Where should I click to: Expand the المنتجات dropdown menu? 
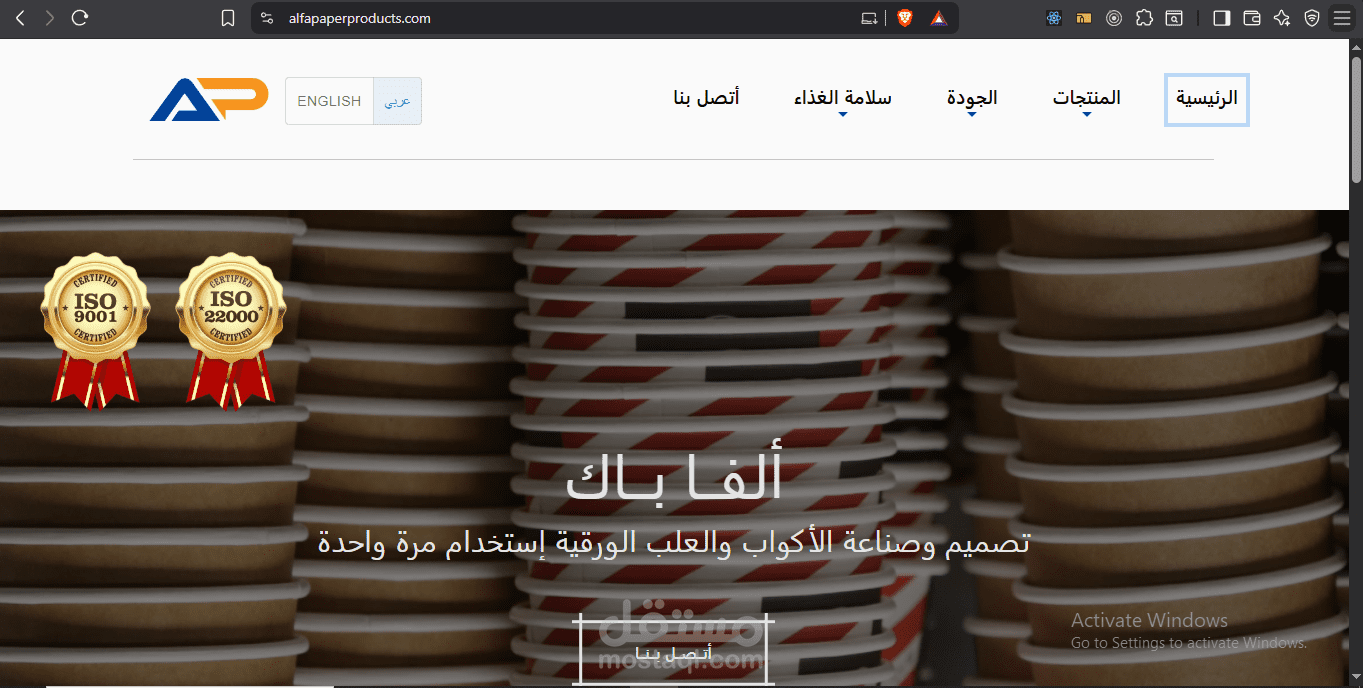point(1087,99)
